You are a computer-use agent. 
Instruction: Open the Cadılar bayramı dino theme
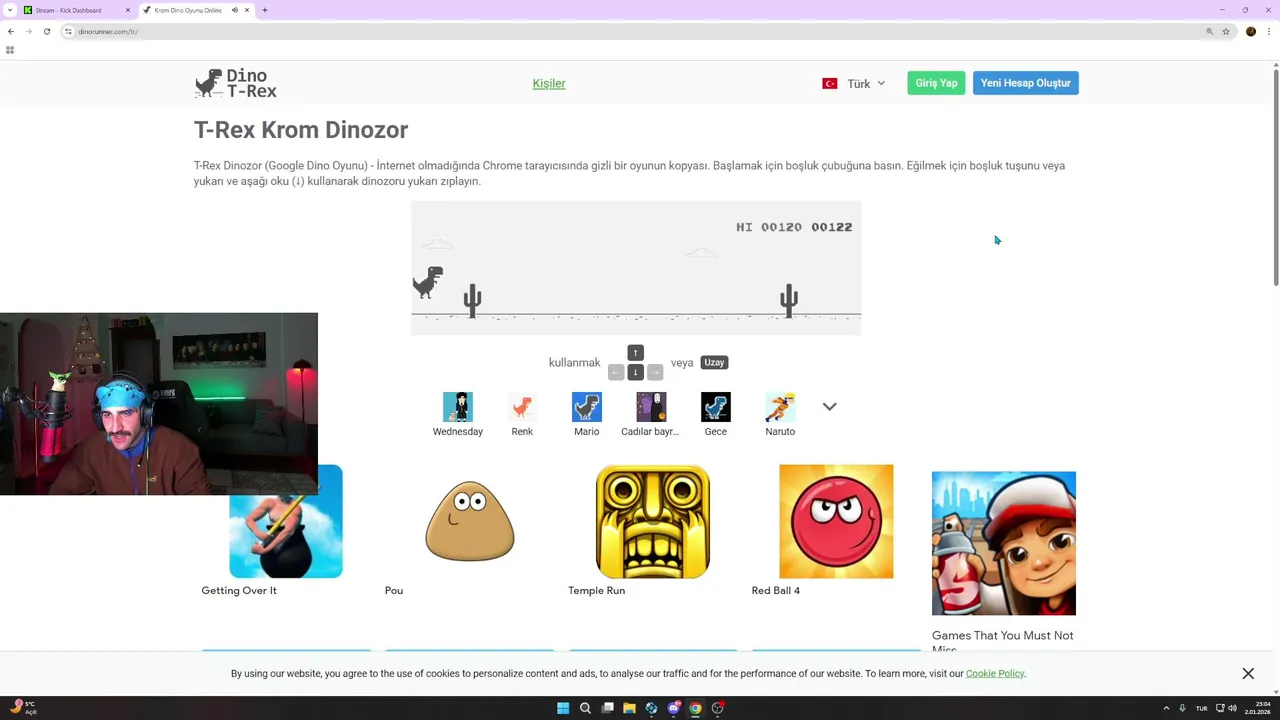tap(651, 414)
